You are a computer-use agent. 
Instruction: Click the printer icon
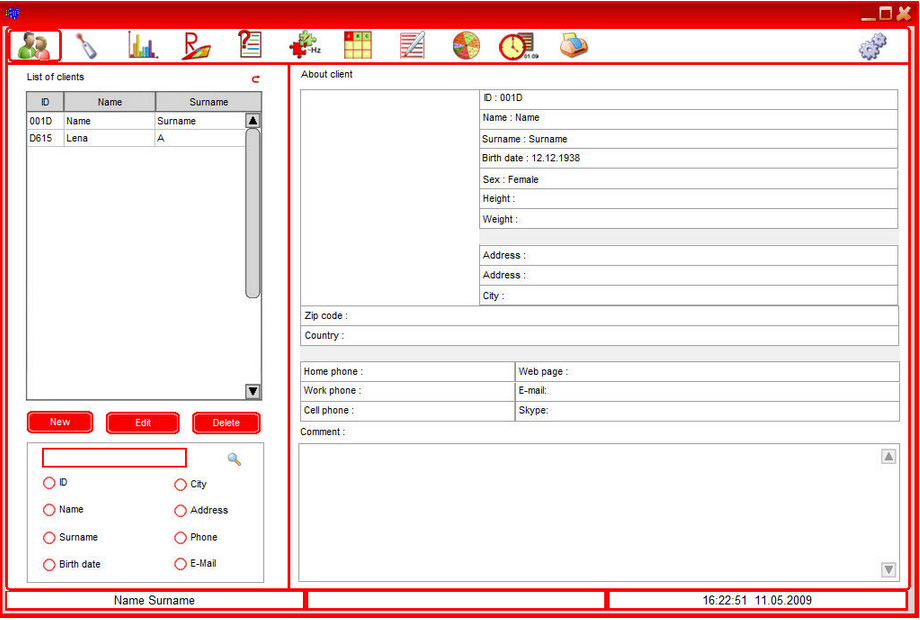tap(573, 46)
